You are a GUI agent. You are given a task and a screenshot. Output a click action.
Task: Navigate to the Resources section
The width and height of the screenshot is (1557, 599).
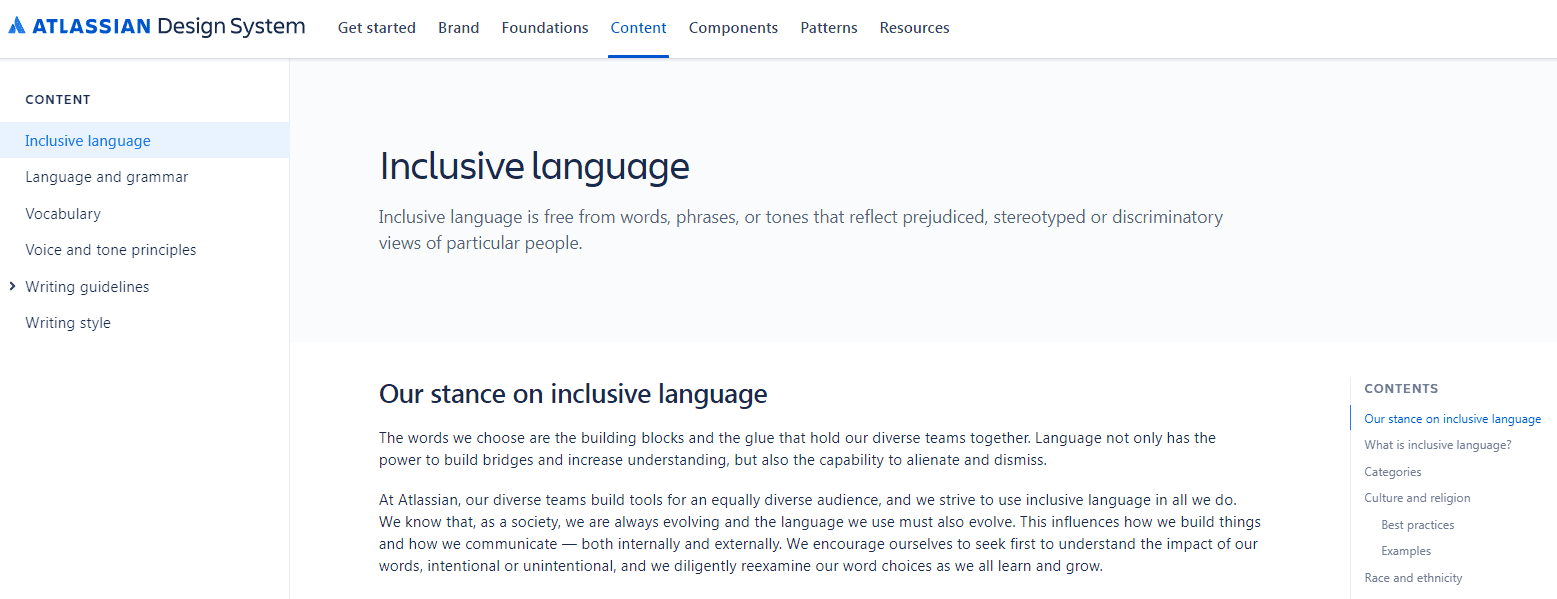(914, 27)
